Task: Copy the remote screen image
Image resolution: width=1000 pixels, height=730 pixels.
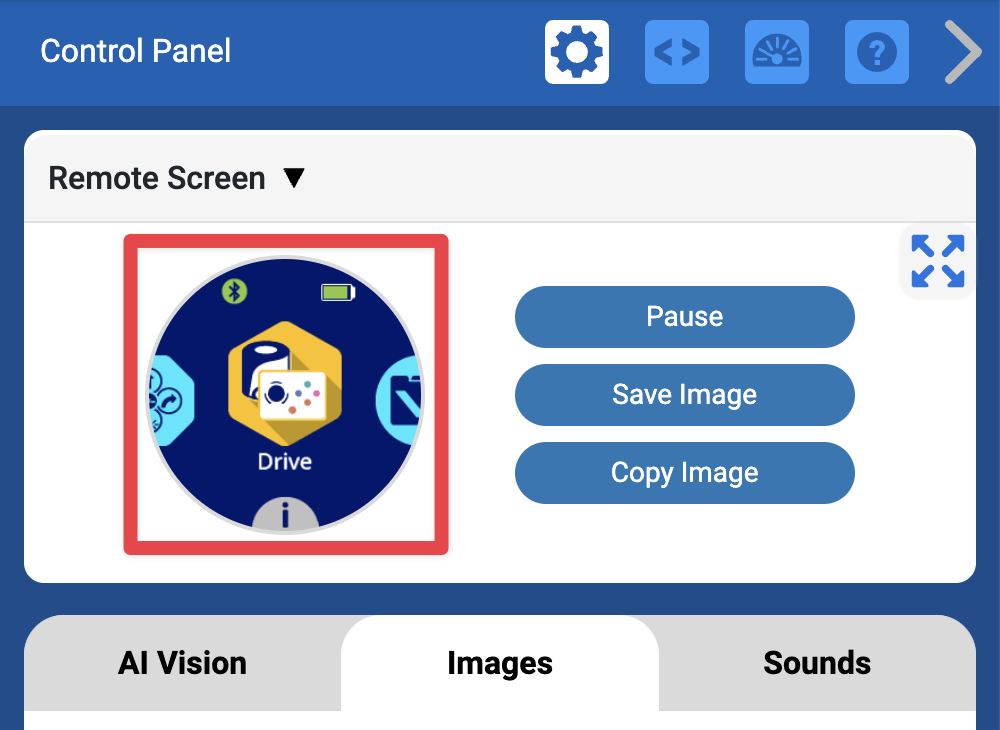Action: pos(684,472)
